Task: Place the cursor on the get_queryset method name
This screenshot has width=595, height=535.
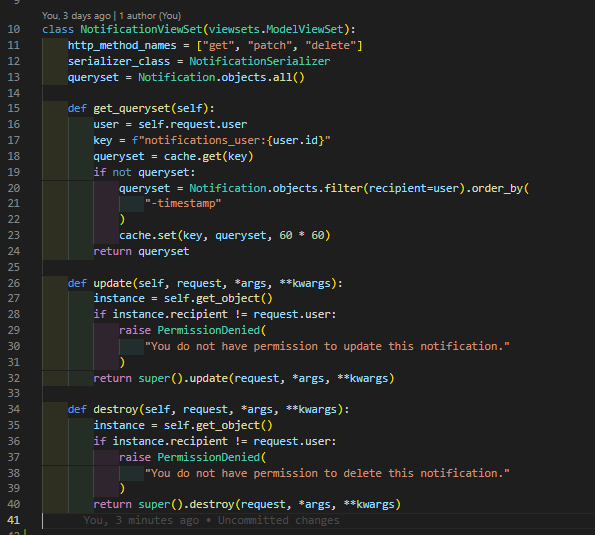Action: tap(132, 109)
